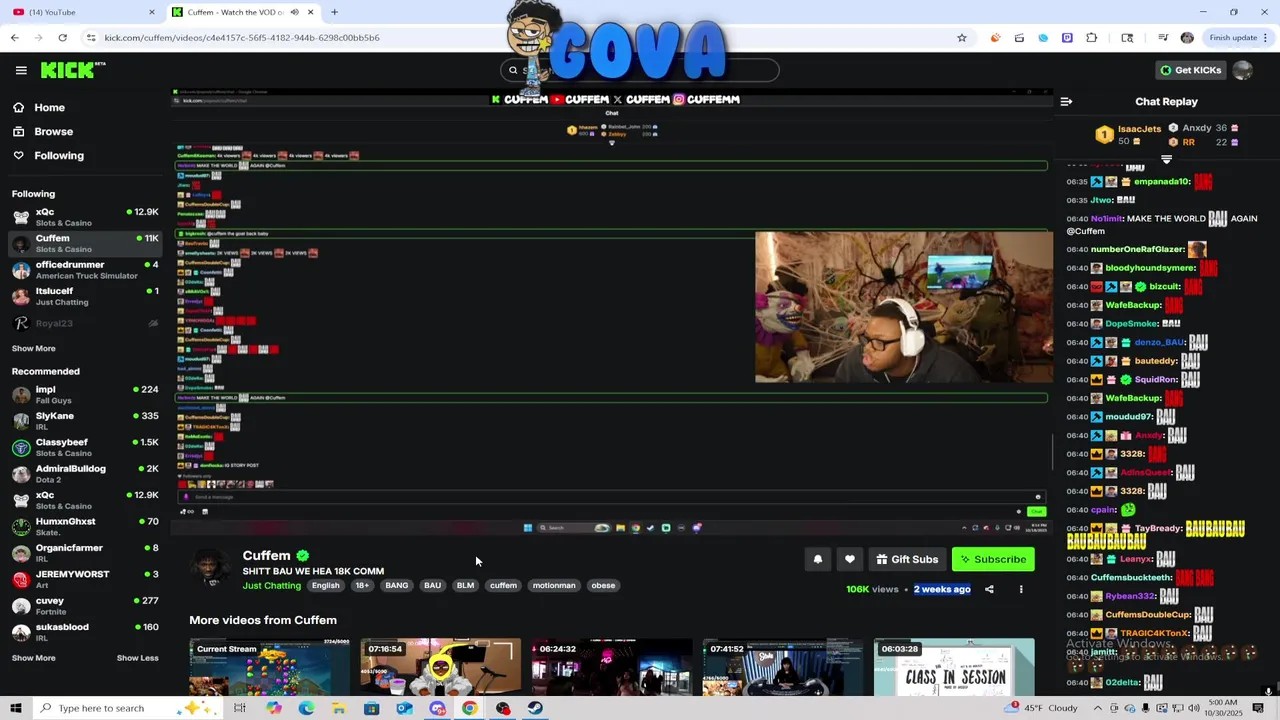Image resolution: width=1280 pixels, height=720 pixels.
Task: Select Cuffem in Following list
Action: [85, 243]
